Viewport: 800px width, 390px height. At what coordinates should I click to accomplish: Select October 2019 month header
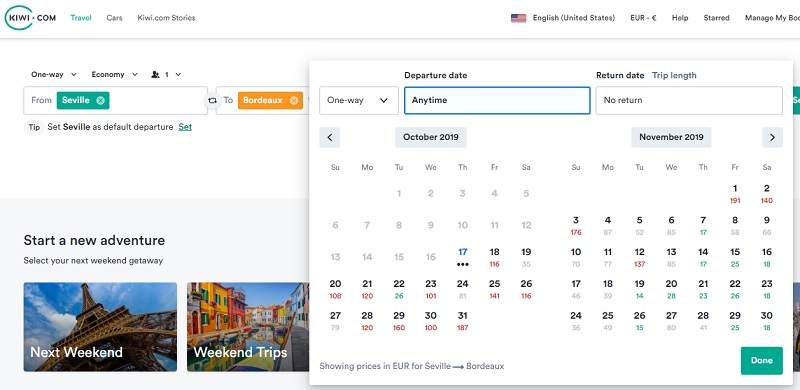pos(431,137)
